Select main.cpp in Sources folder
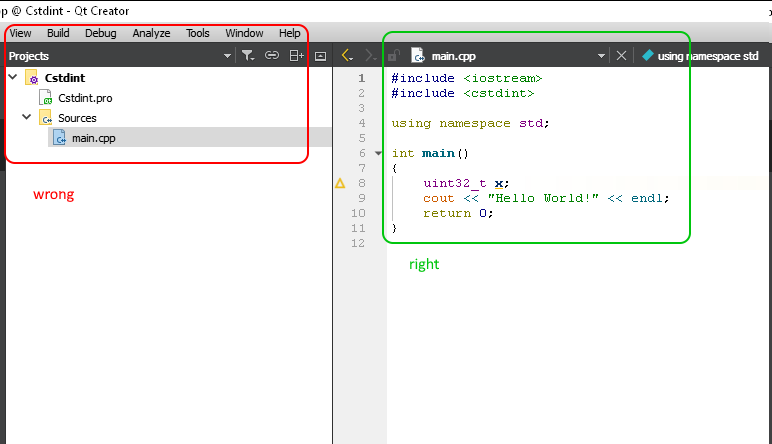Viewport: 772px width, 444px height. [x=93, y=138]
